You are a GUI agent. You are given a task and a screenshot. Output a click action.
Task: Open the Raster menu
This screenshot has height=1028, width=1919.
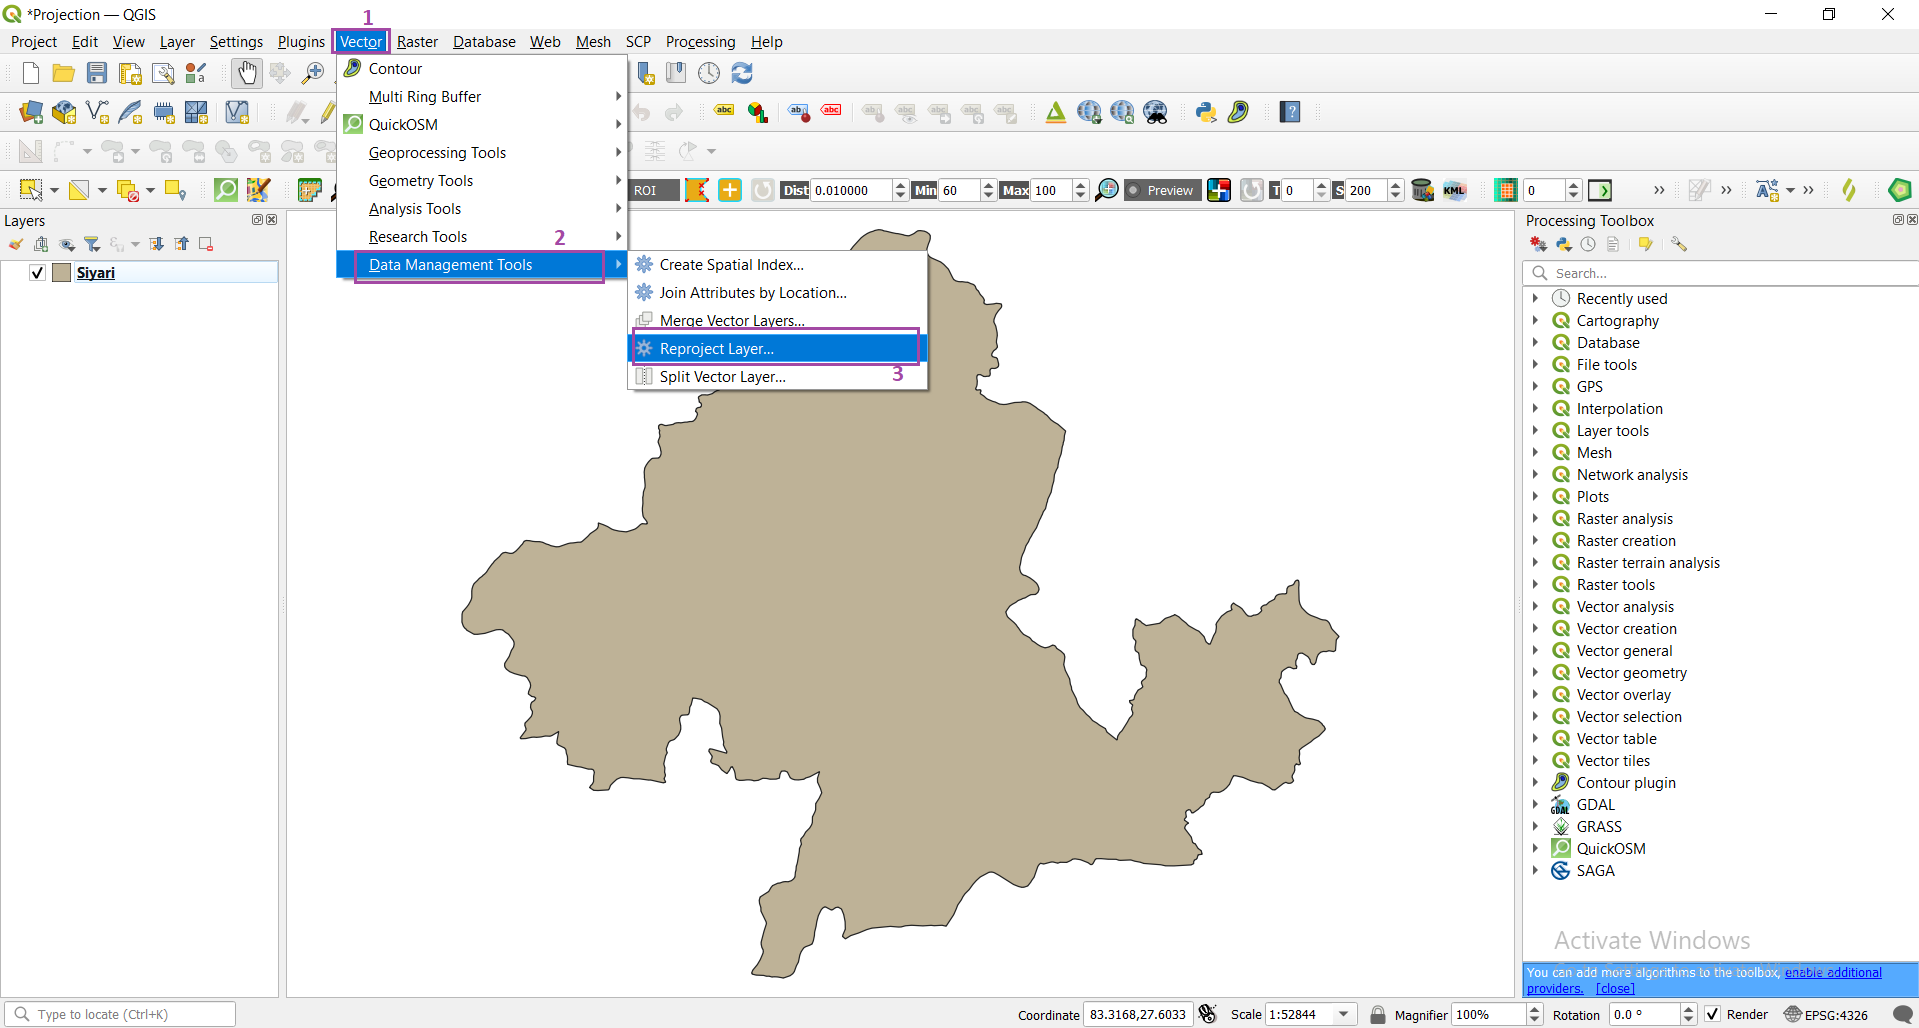pos(417,41)
